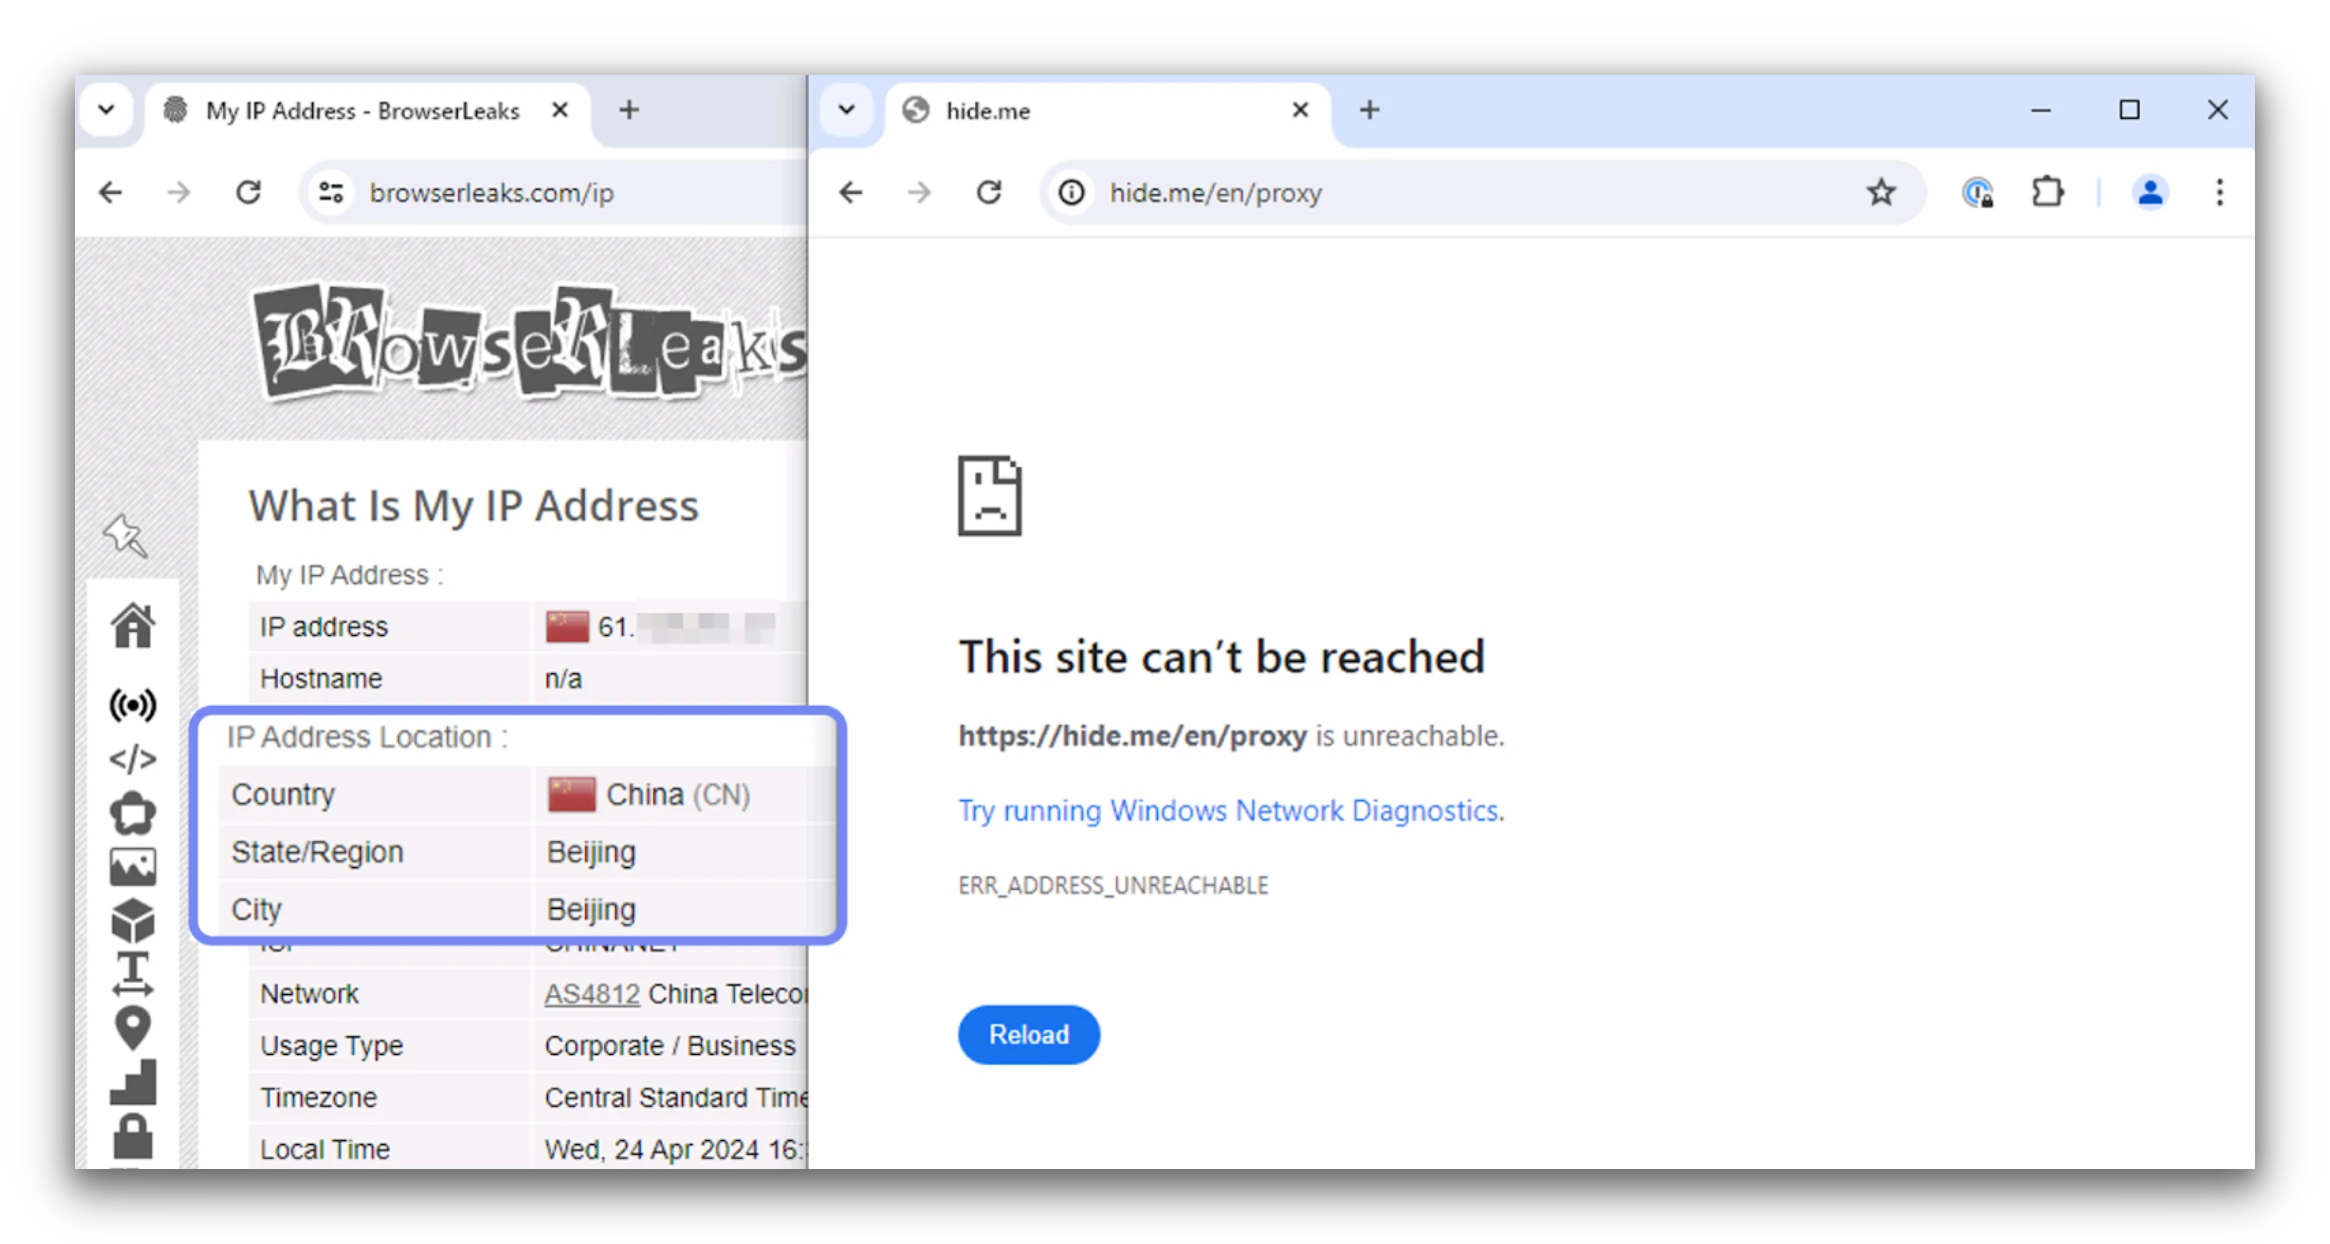The height and width of the screenshot is (1244, 2330).
Task: Click the Reload button on hide.me error page
Action: tap(1029, 1034)
